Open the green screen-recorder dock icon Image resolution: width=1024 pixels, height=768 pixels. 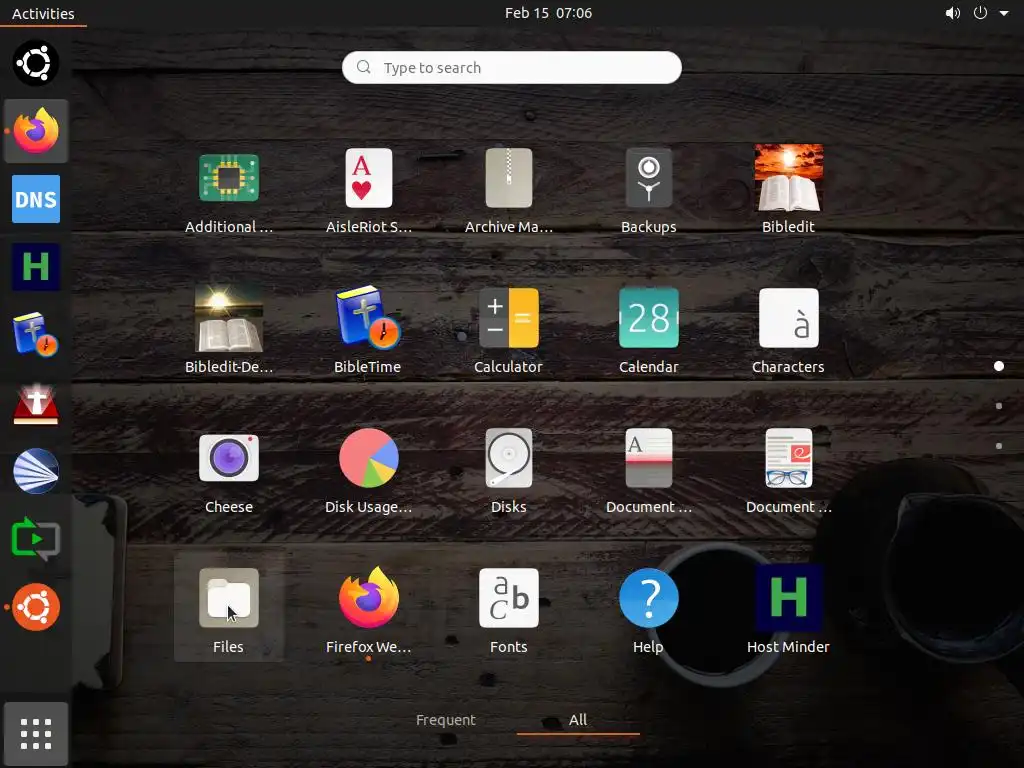36,539
